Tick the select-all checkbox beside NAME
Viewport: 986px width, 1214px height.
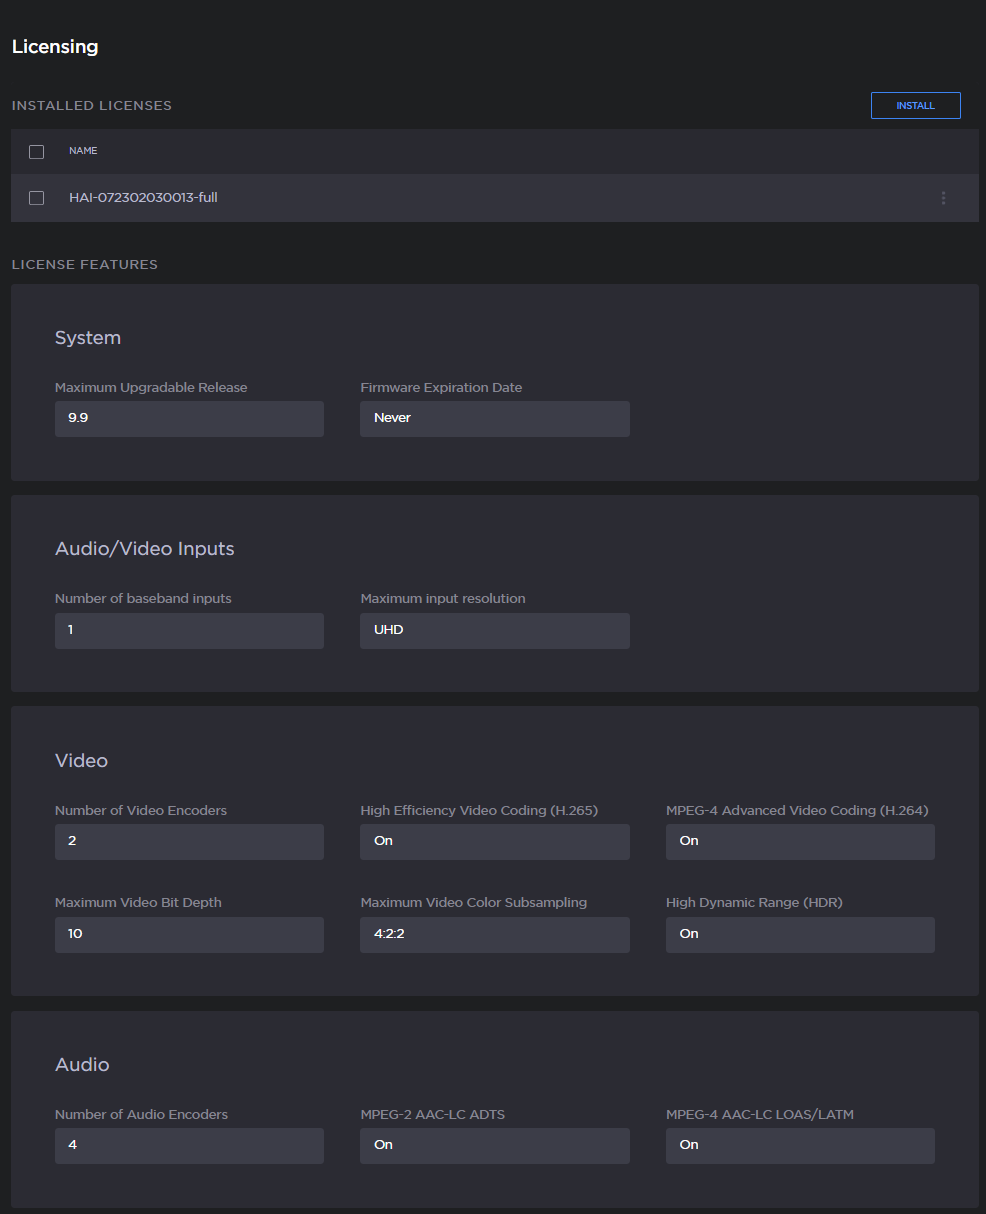click(x=37, y=152)
